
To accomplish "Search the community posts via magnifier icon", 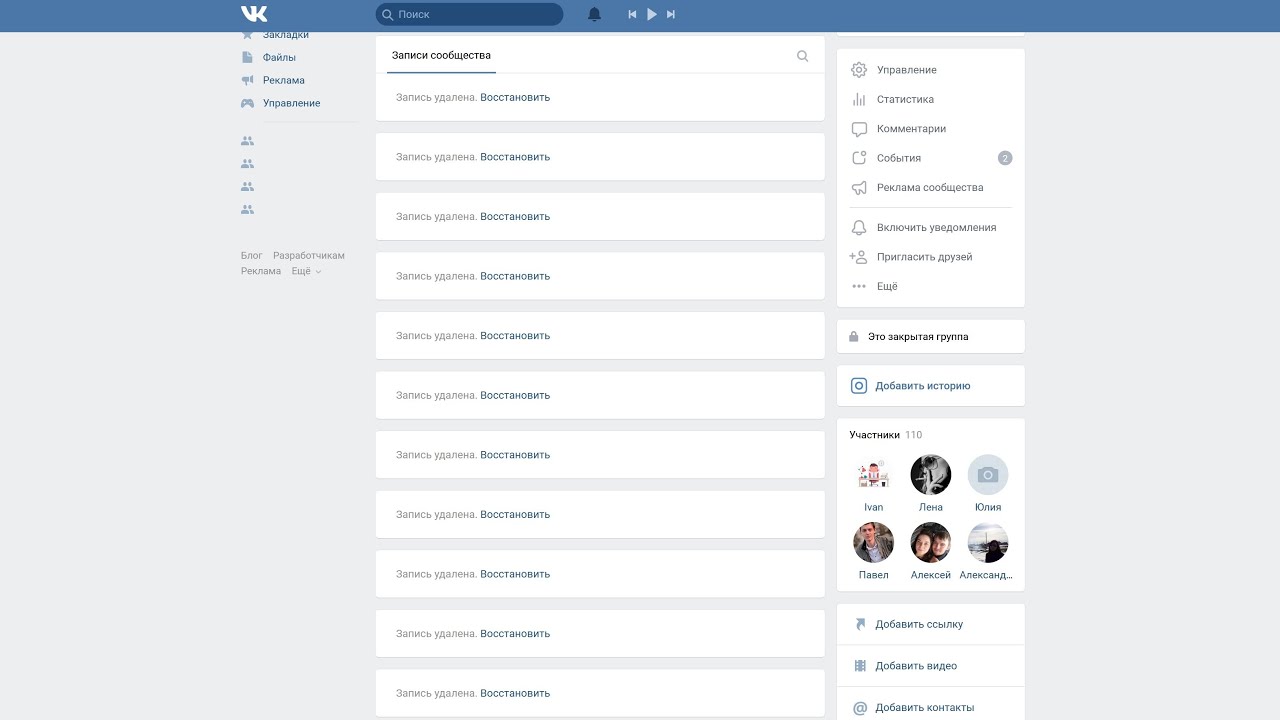I will click(802, 56).
